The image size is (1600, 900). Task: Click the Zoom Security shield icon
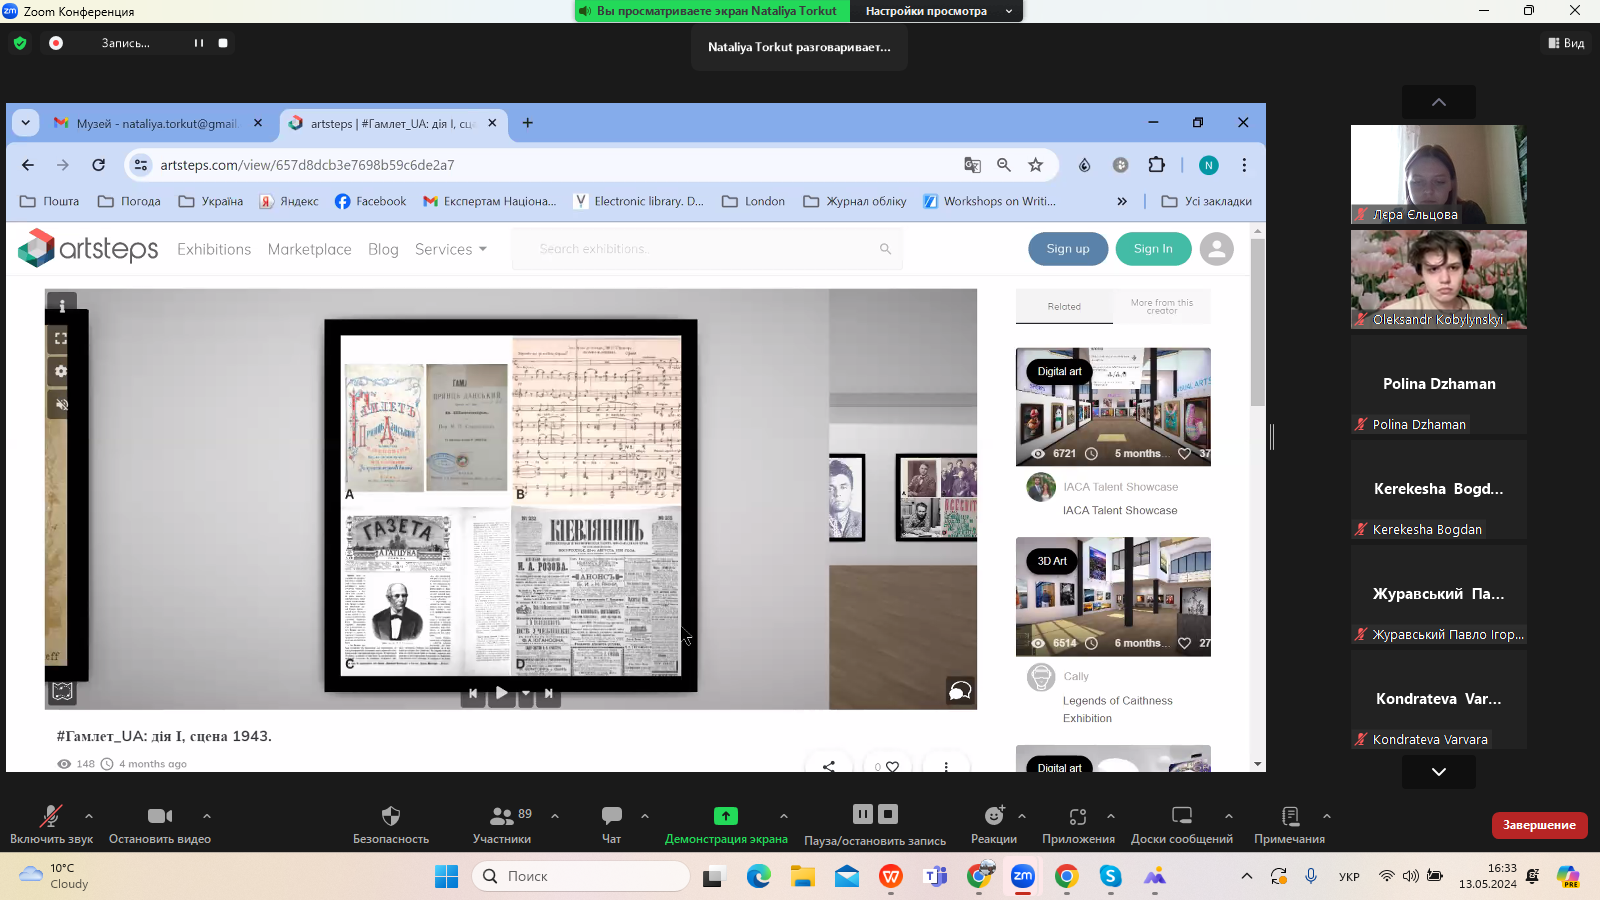point(391,816)
